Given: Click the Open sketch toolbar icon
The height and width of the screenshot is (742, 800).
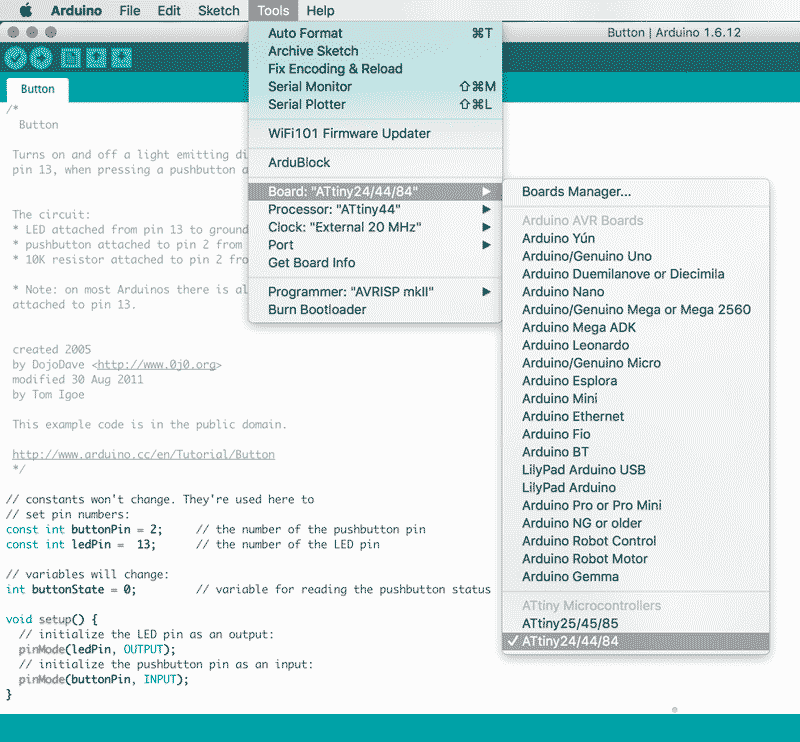Looking at the screenshot, I should [96, 58].
